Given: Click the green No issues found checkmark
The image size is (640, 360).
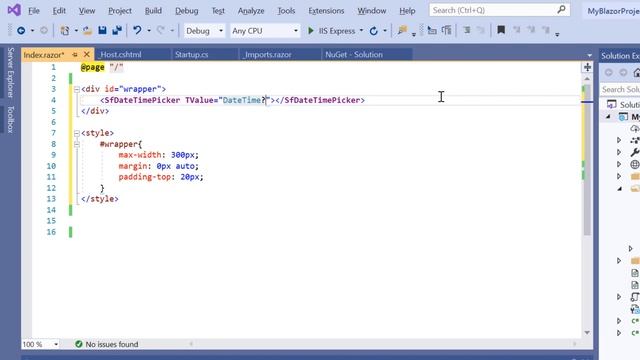Looking at the screenshot, I should click(79, 344).
